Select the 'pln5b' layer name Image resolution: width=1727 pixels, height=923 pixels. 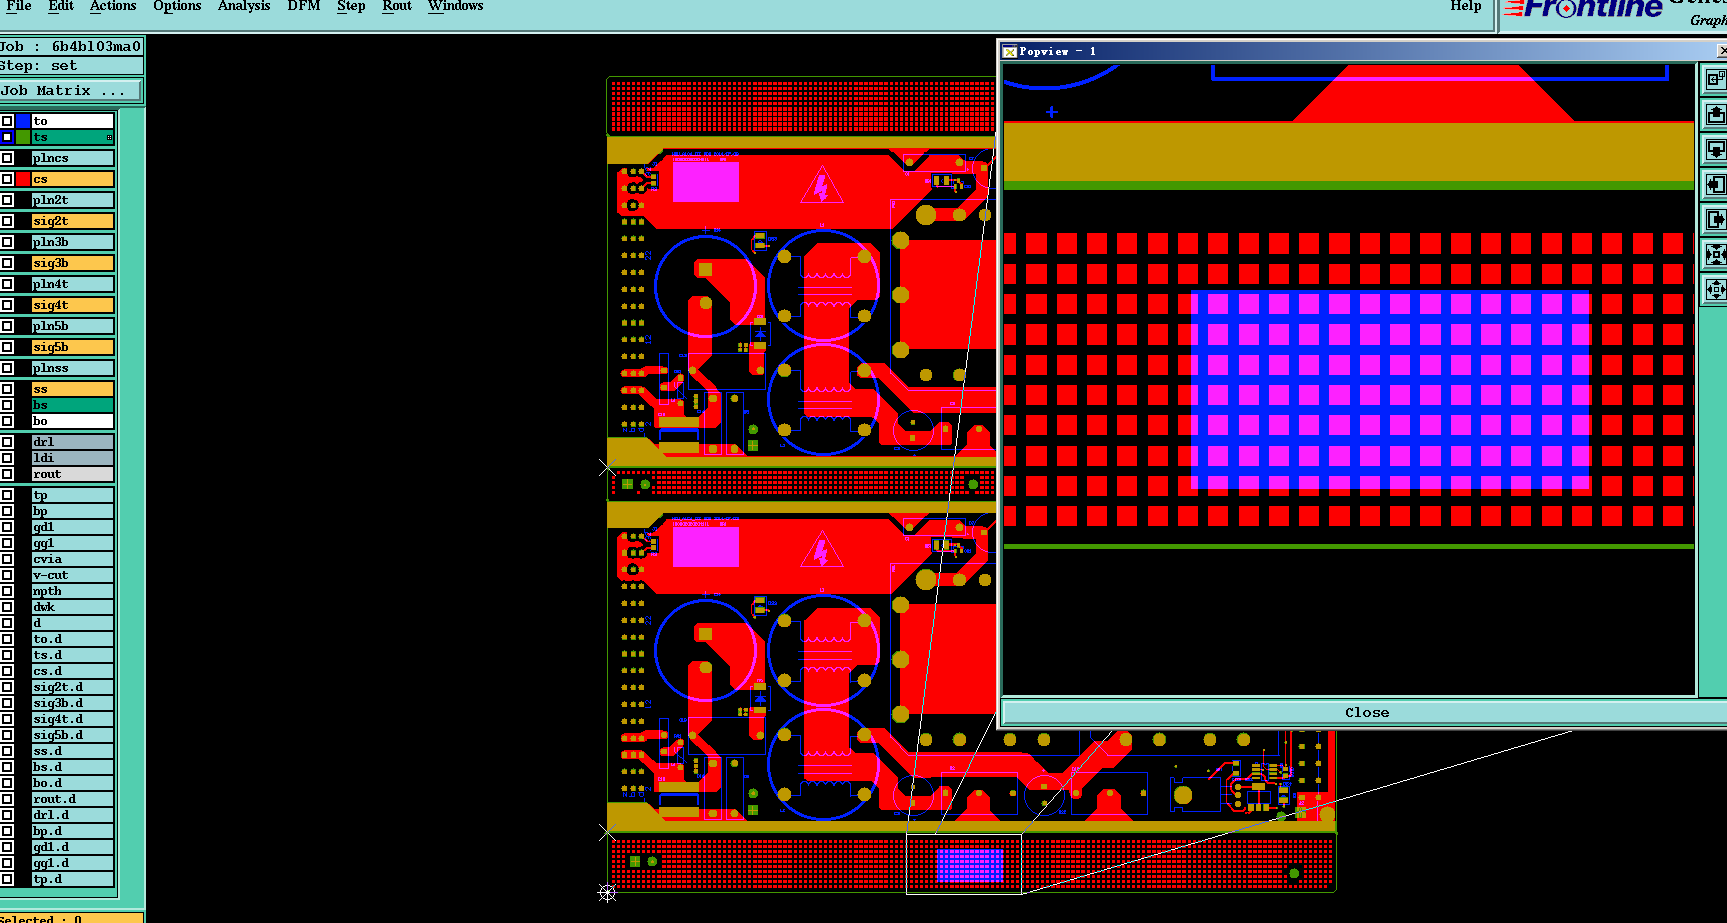(x=72, y=326)
